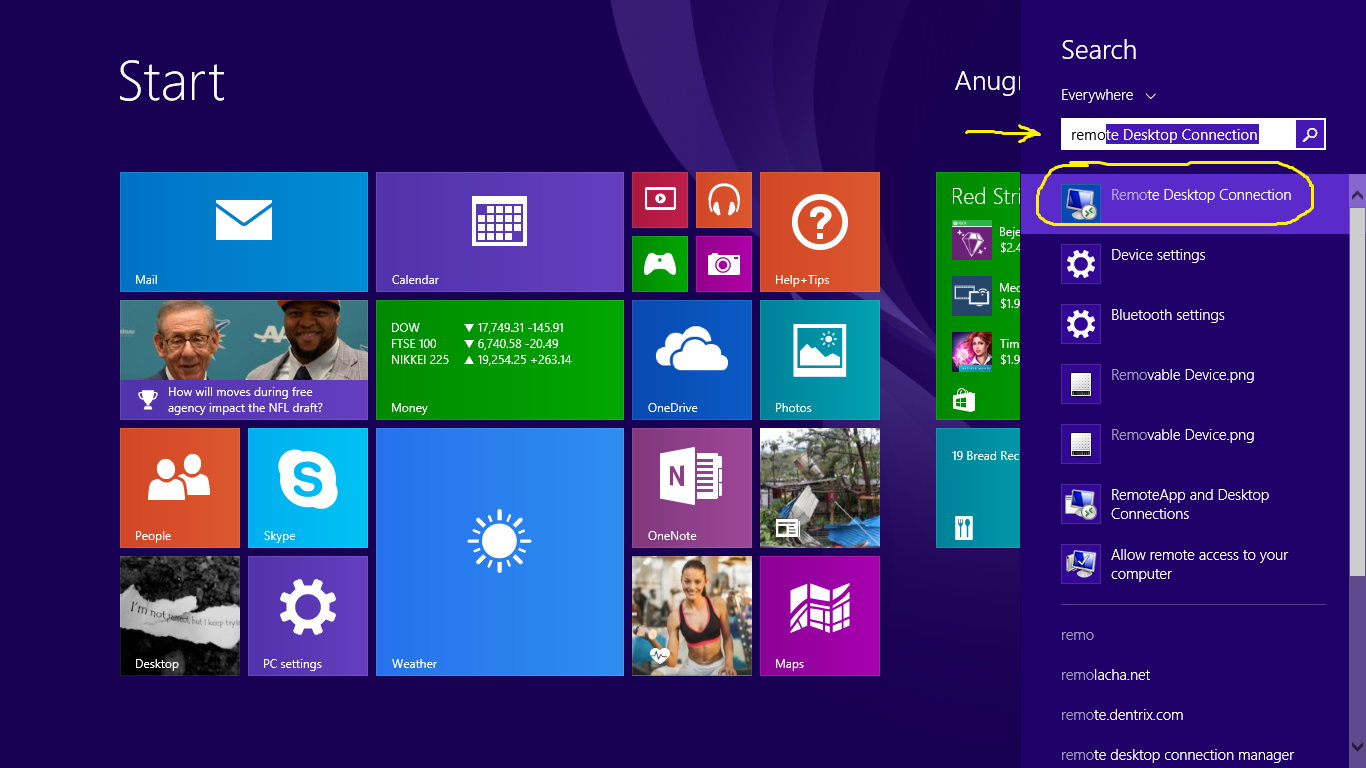Open the Mail tile
This screenshot has height=768, width=1366.
pyautogui.click(x=244, y=232)
